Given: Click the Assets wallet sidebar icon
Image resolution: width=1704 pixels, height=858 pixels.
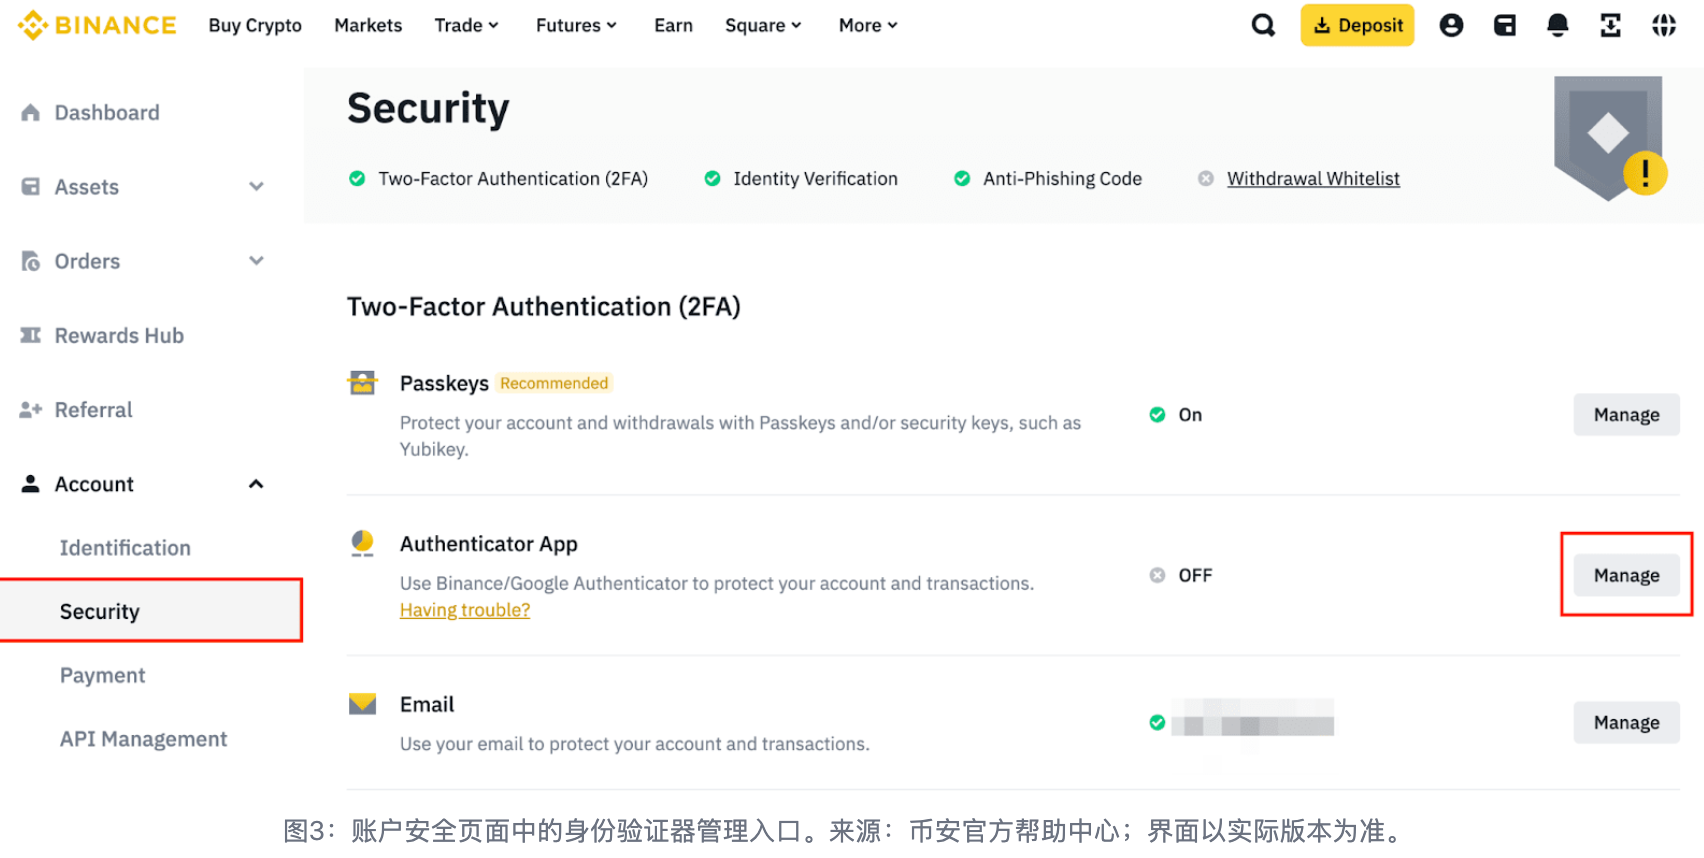Looking at the screenshot, I should tap(31, 187).
